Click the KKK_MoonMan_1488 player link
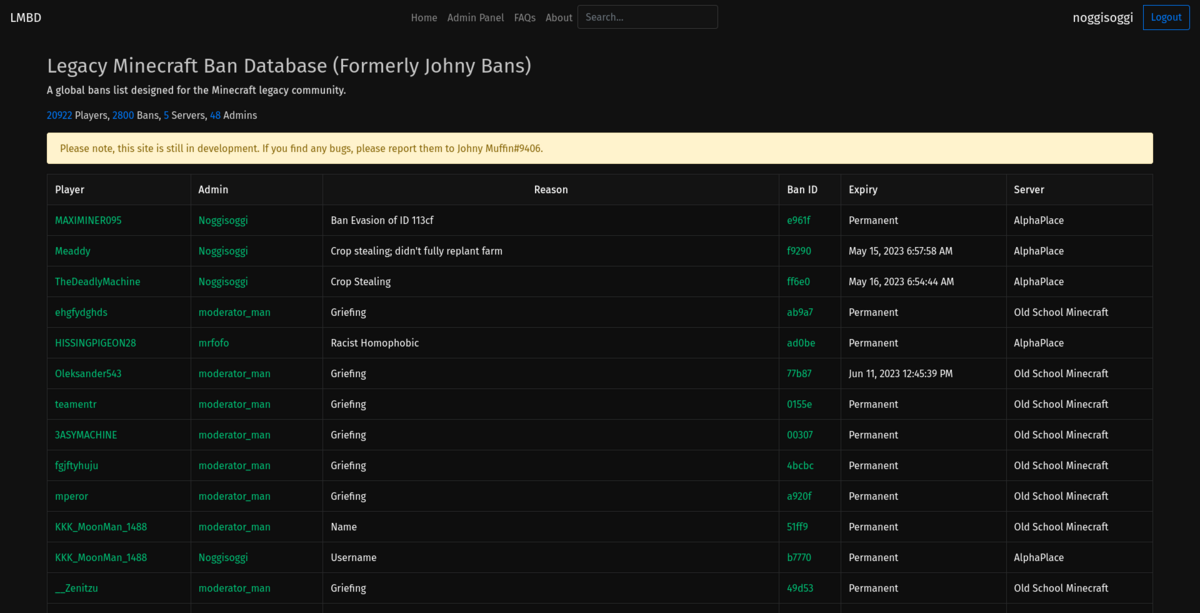Screen dimensions: 1200x613 pos(102,526)
